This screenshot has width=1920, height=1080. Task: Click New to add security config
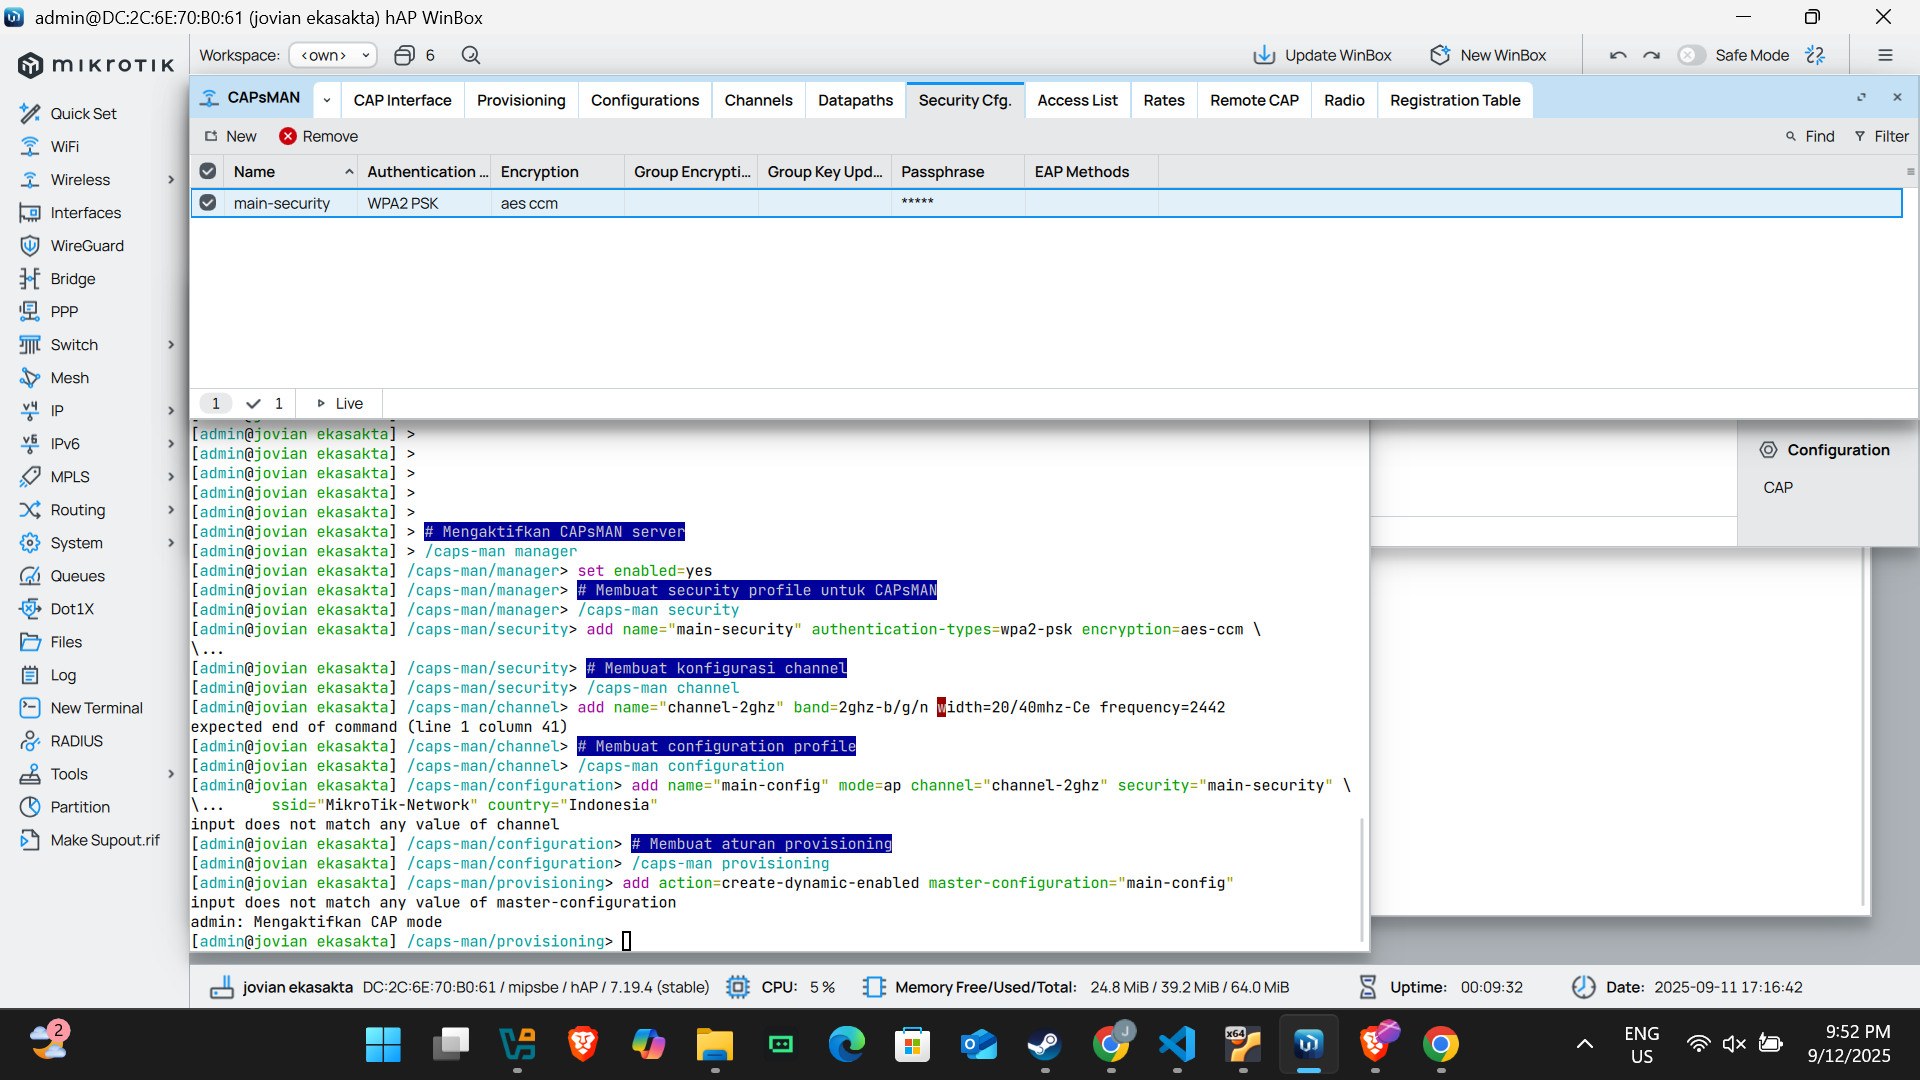coord(231,136)
